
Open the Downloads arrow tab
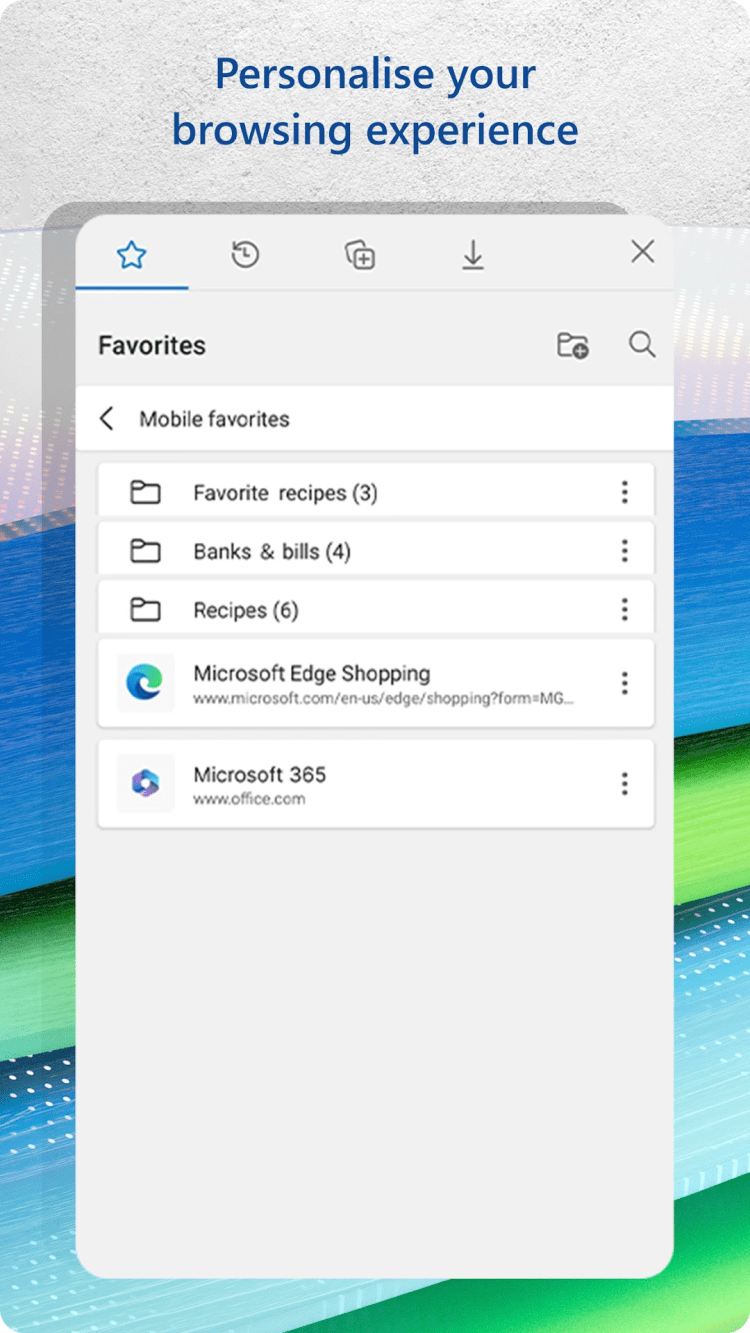pyautogui.click(x=473, y=255)
